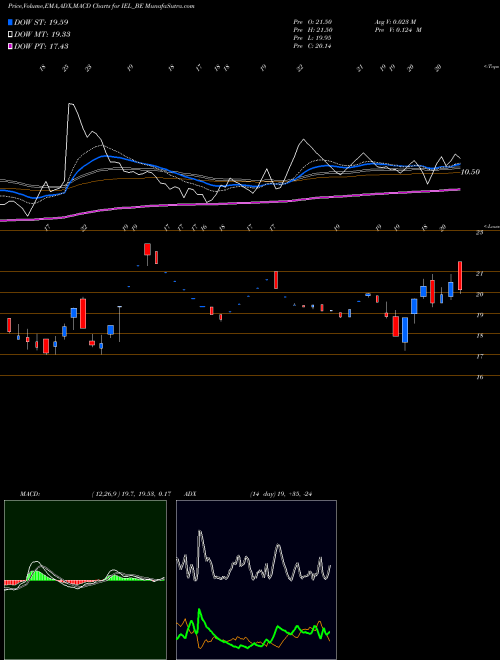Click the magenta DOW PT legend swatch
This screenshot has height=660, width=500.
pyautogui.click(x=11, y=46)
